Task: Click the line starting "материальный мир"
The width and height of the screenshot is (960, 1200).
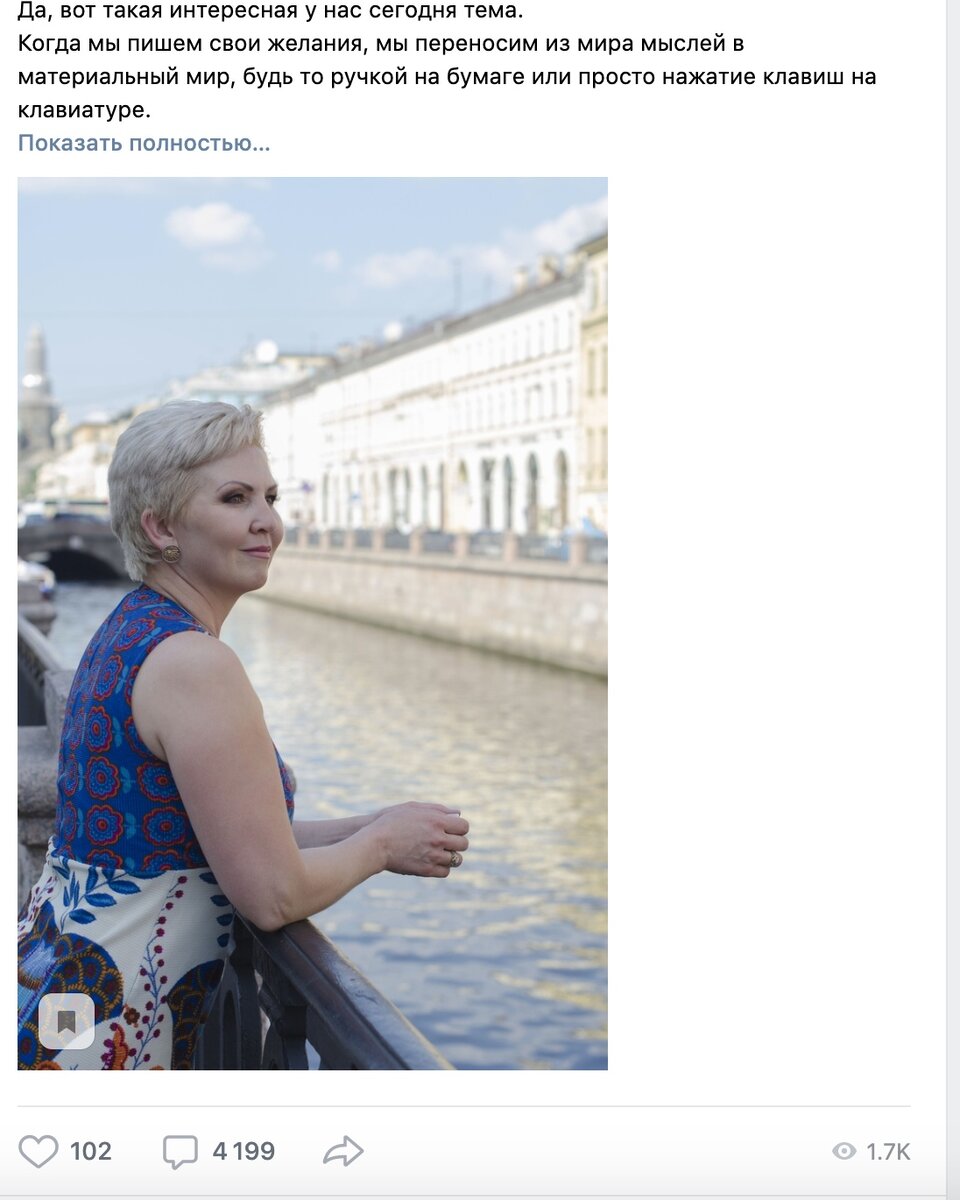Action: pyautogui.click(x=447, y=77)
